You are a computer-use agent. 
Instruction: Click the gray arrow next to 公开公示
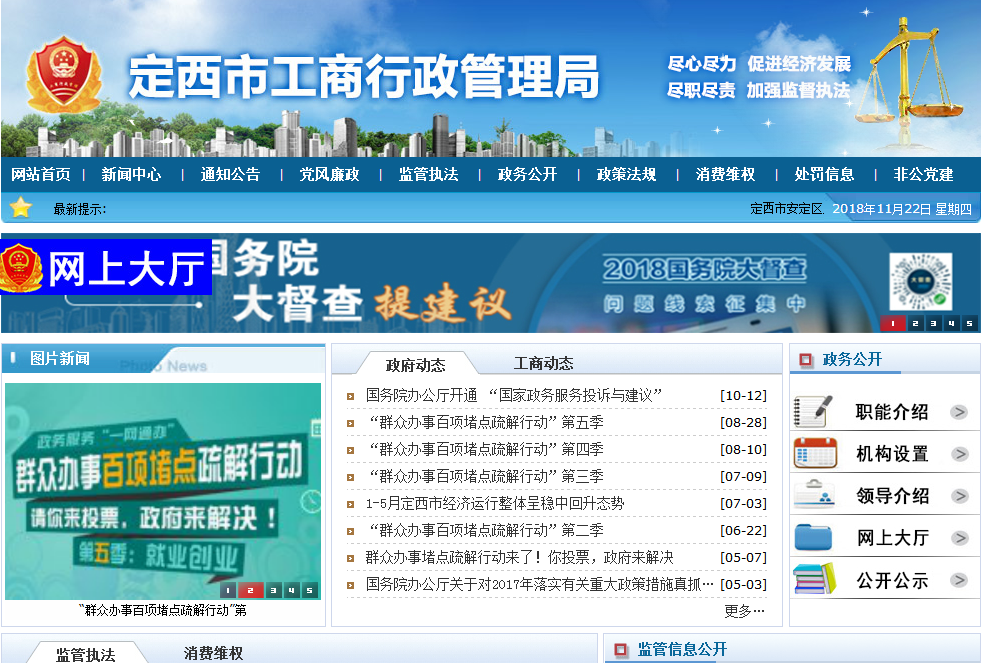click(x=959, y=580)
